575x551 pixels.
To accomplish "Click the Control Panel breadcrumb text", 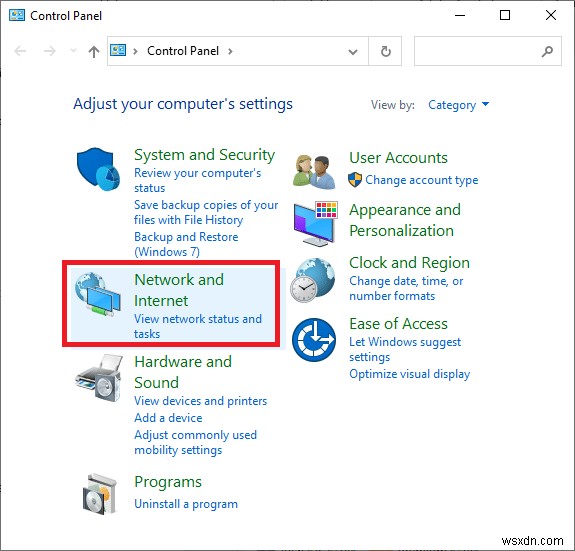I will (x=183, y=51).
